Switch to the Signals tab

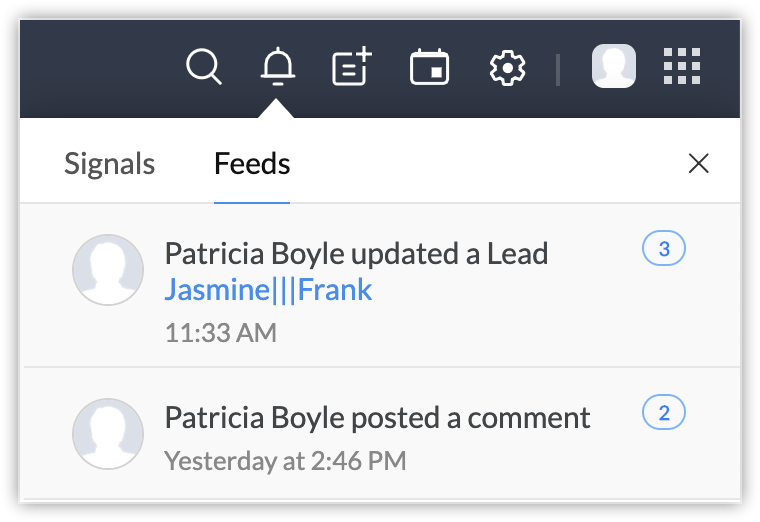[109, 164]
